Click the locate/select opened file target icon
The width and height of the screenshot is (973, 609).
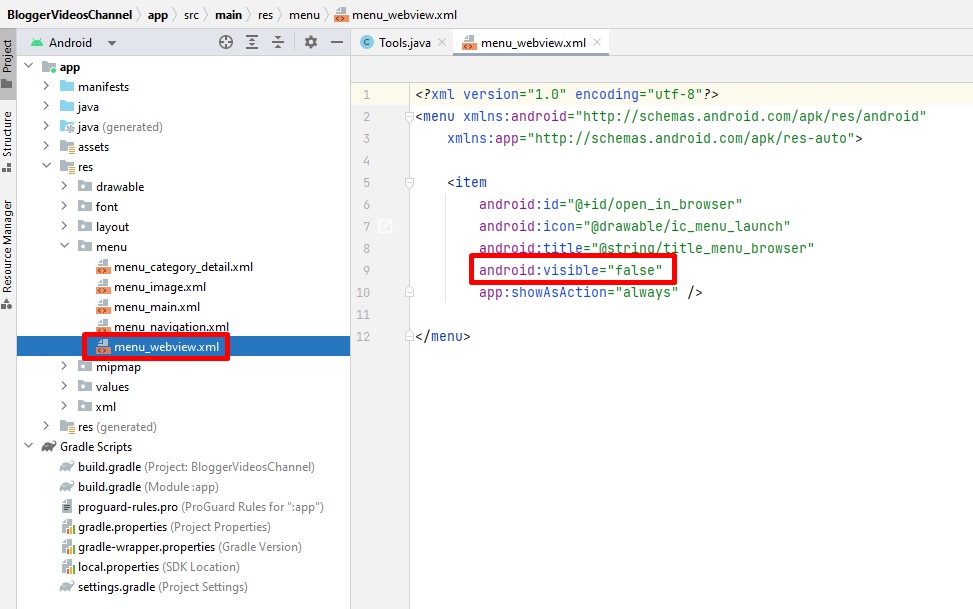click(226, 42)
